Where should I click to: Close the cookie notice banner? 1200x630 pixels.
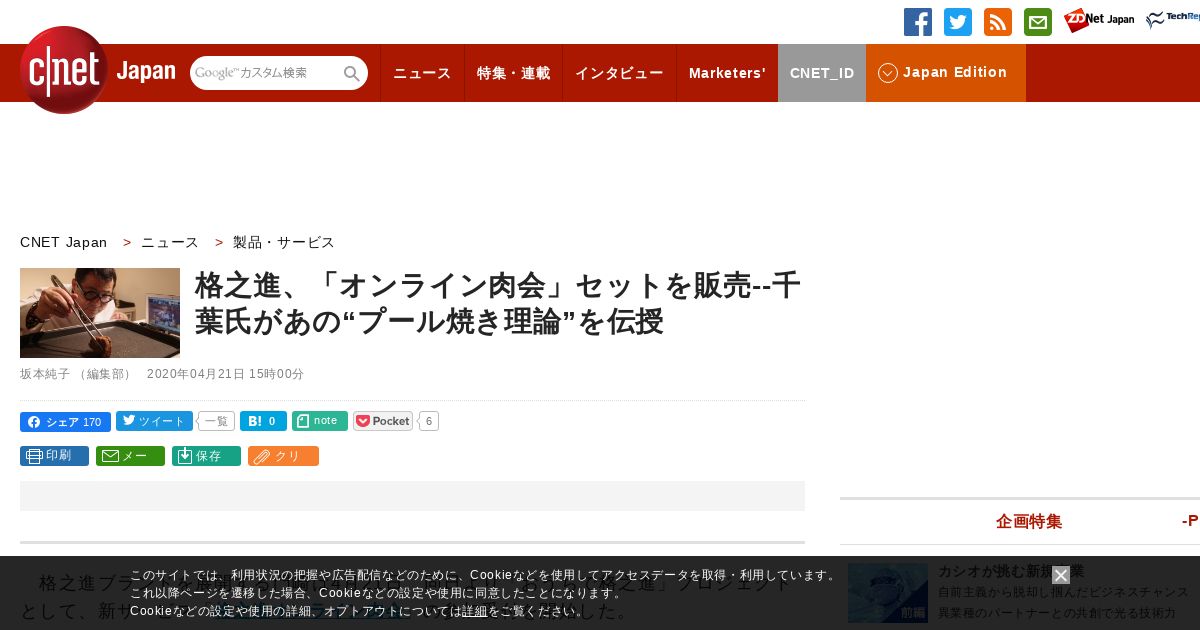point(1061,575)
